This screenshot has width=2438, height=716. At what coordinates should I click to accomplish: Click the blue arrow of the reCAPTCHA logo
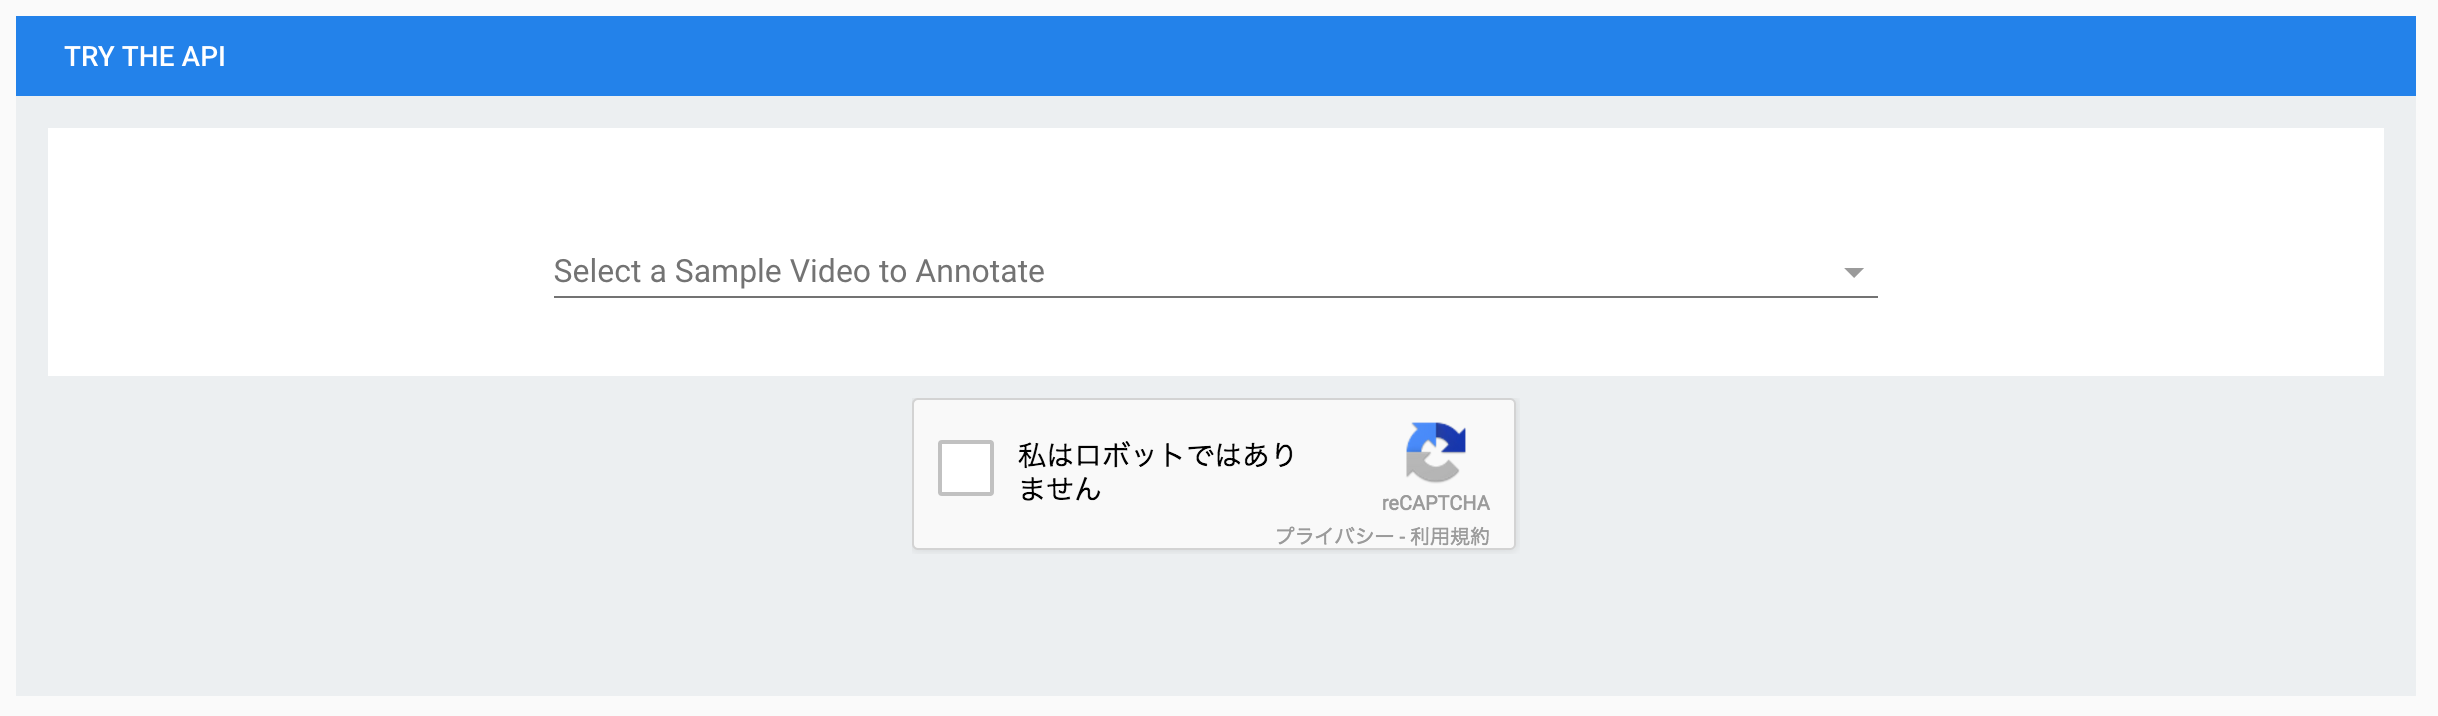point(1443,438)
